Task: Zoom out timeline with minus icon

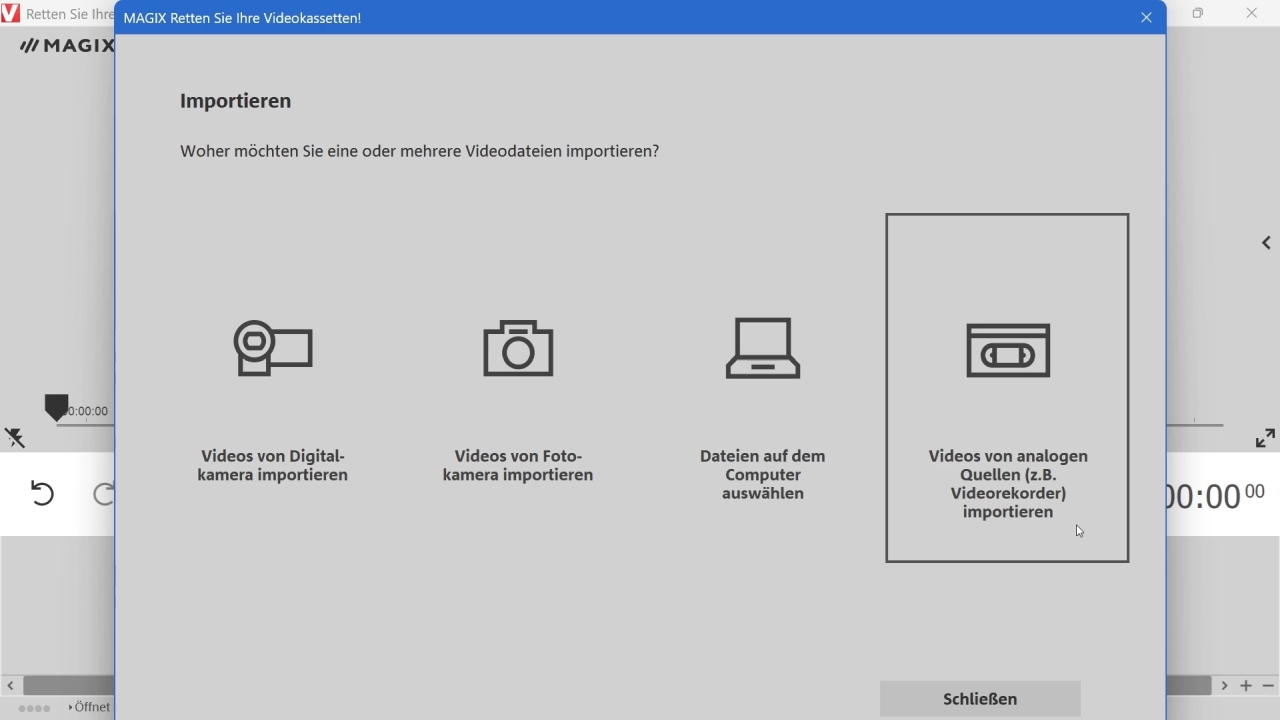Action: click(1268, 686)
